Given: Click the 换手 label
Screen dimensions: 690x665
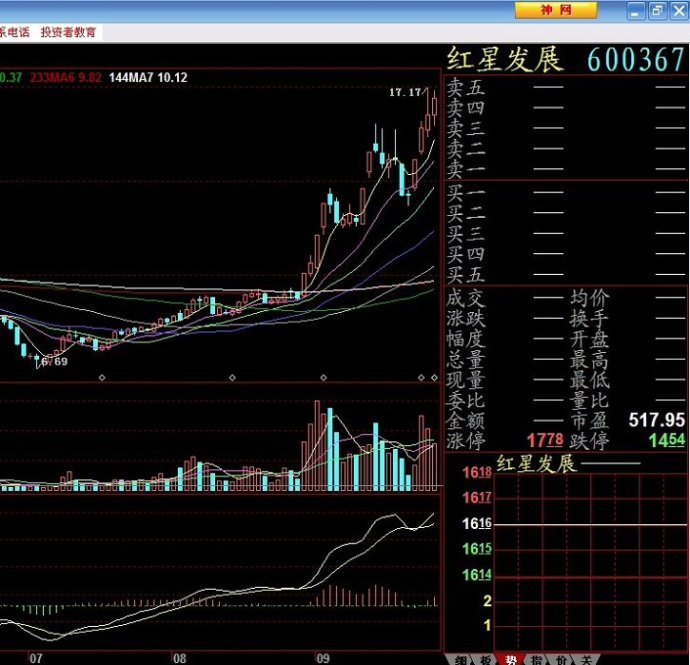Looking at the screenshot, I should click(x=590, y=319).
